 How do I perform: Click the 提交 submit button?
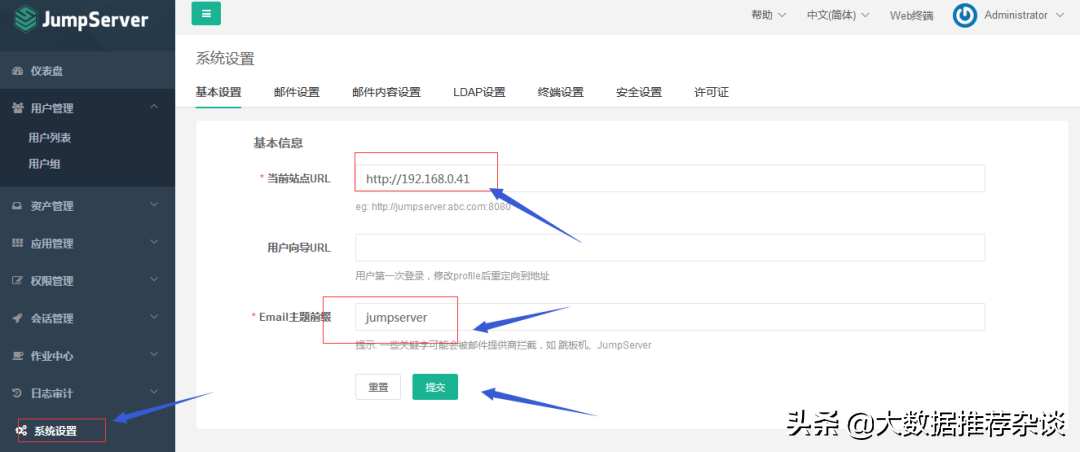point(435,387)
